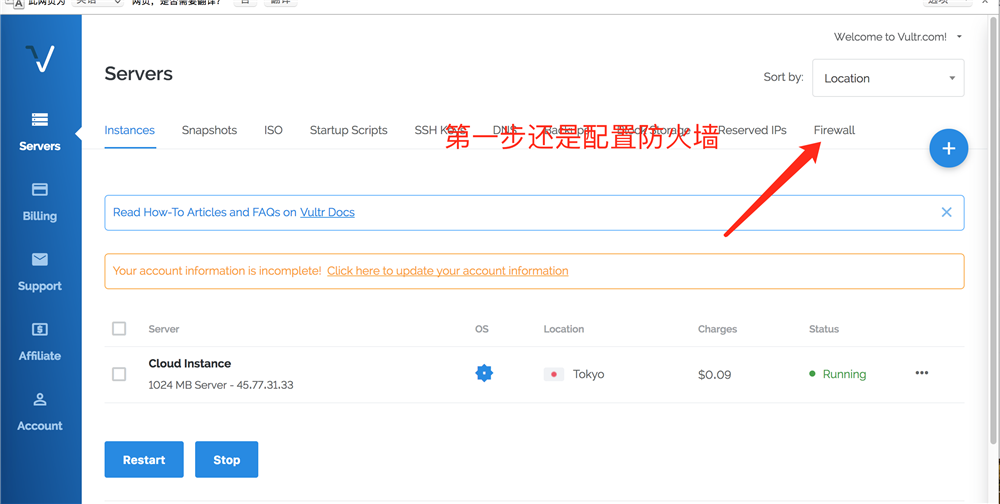The image size is (1000, 504).
Task: Click the Status column header
Action: 824,329
